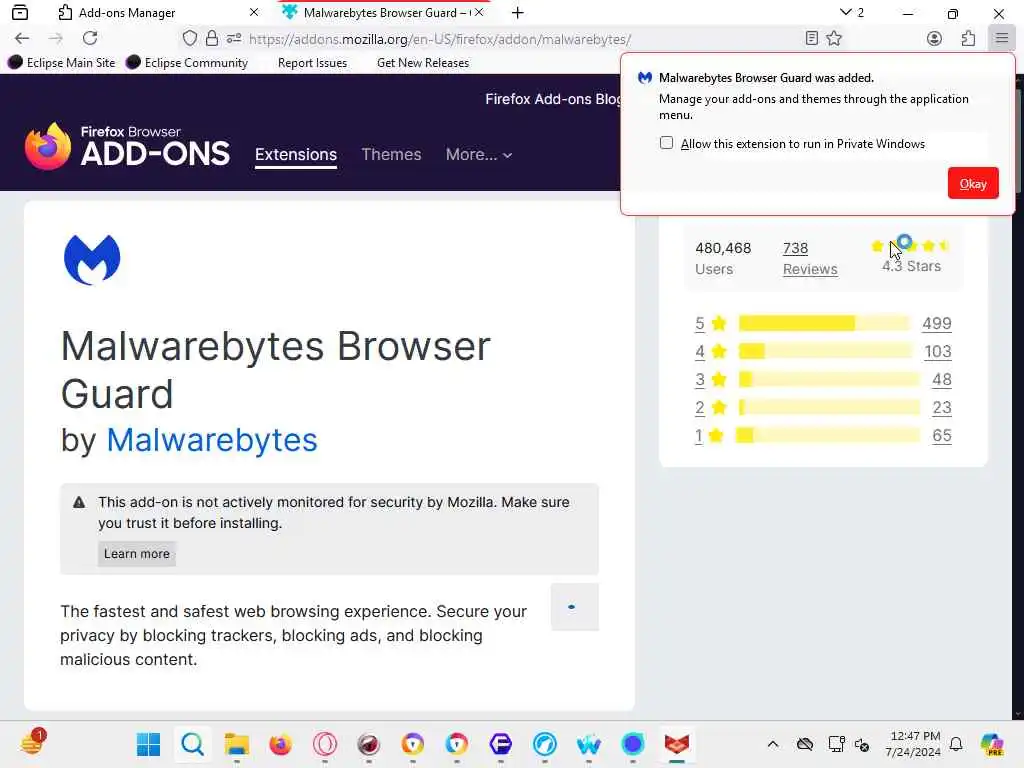
Task: Expand the More... navigation dropdown
Action: point(479,155)
